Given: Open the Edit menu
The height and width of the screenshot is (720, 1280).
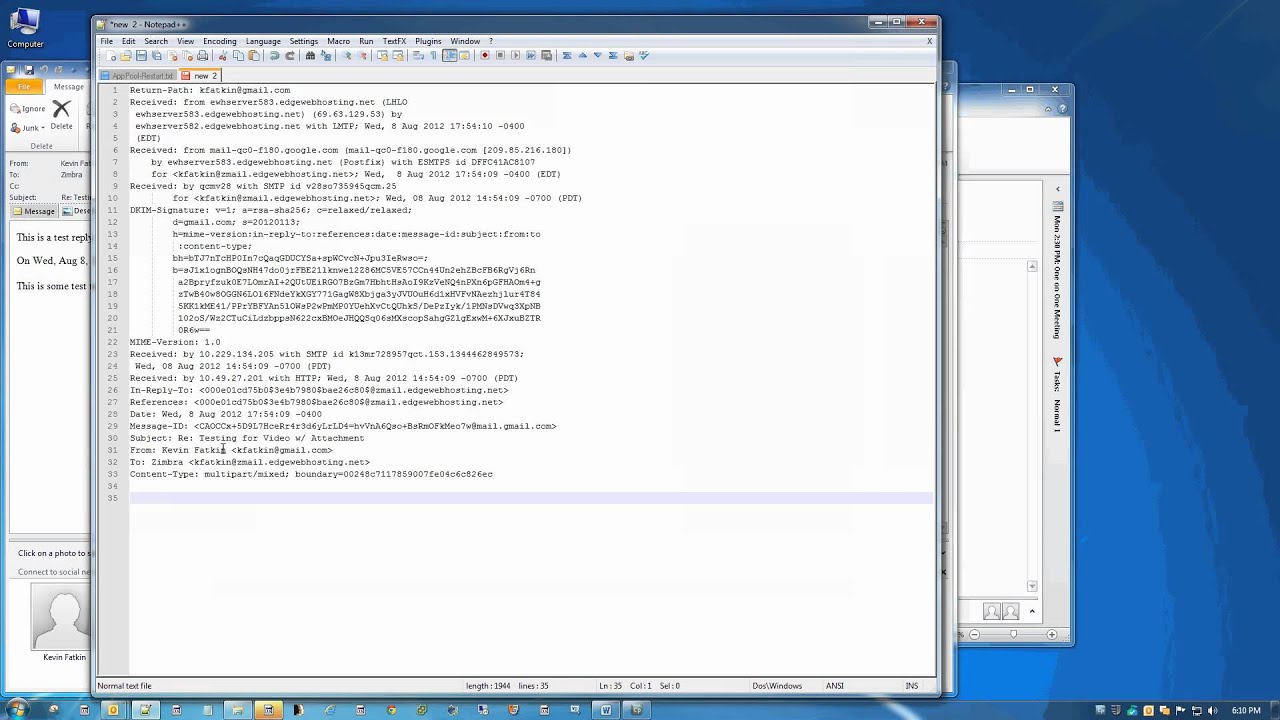Looking at the screenshot, I should (x=129, y=41).
